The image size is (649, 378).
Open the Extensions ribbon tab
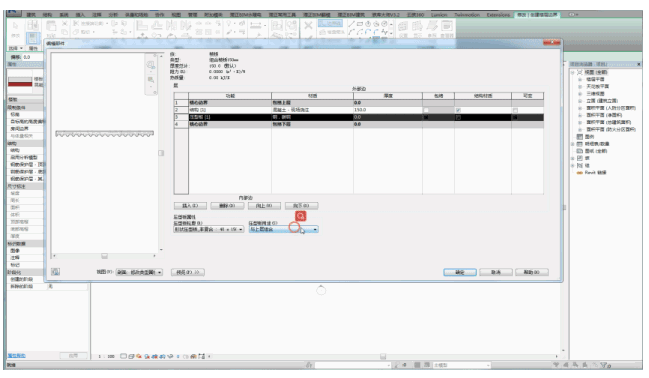pyautogui.click(x=498, y=15)
